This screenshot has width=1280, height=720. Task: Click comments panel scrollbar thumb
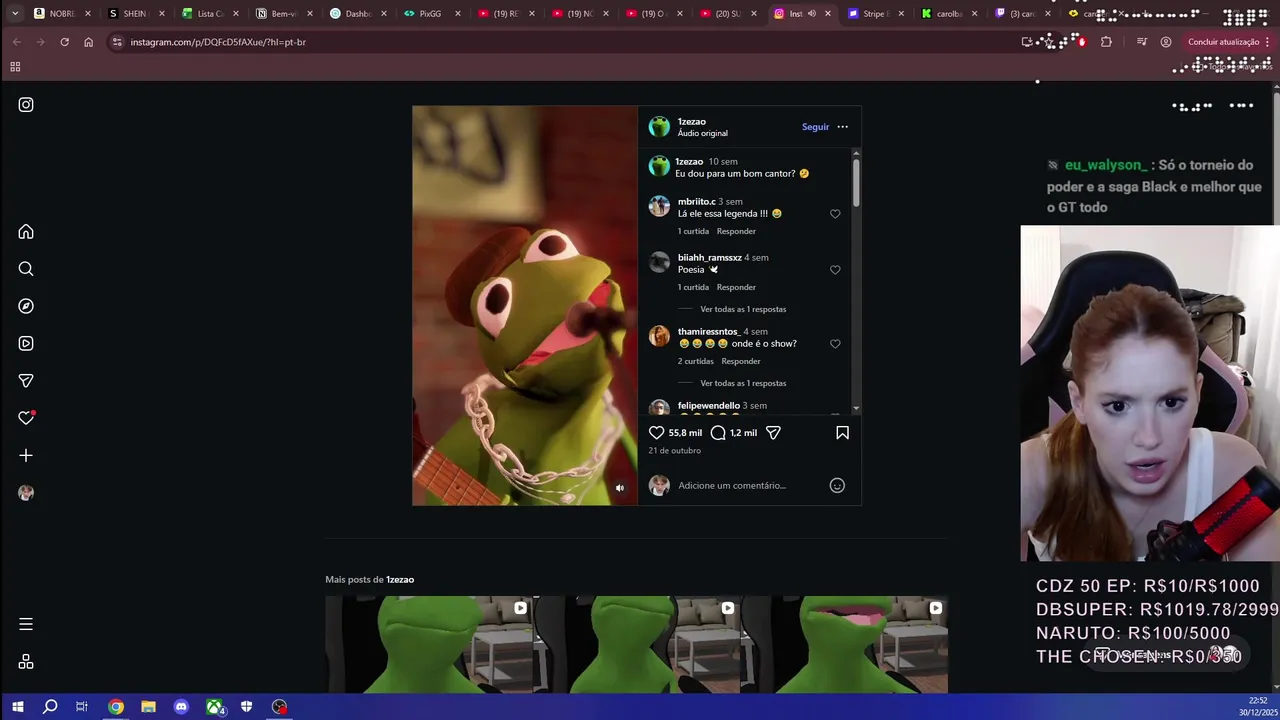click(857, 182)
